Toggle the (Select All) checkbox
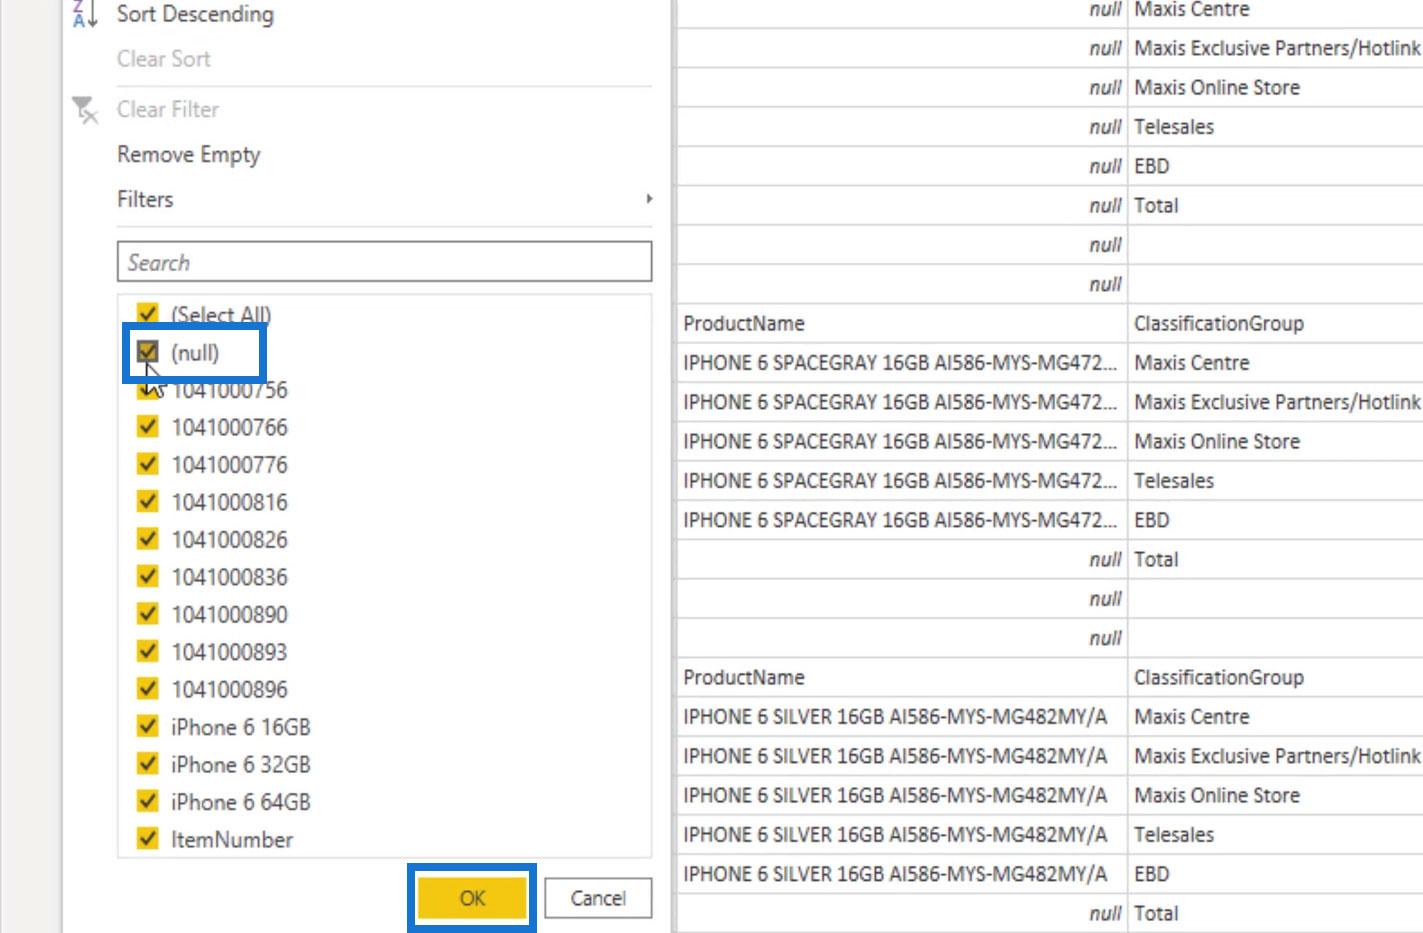This screenshot has width=1423, height=933. [148, 314]
